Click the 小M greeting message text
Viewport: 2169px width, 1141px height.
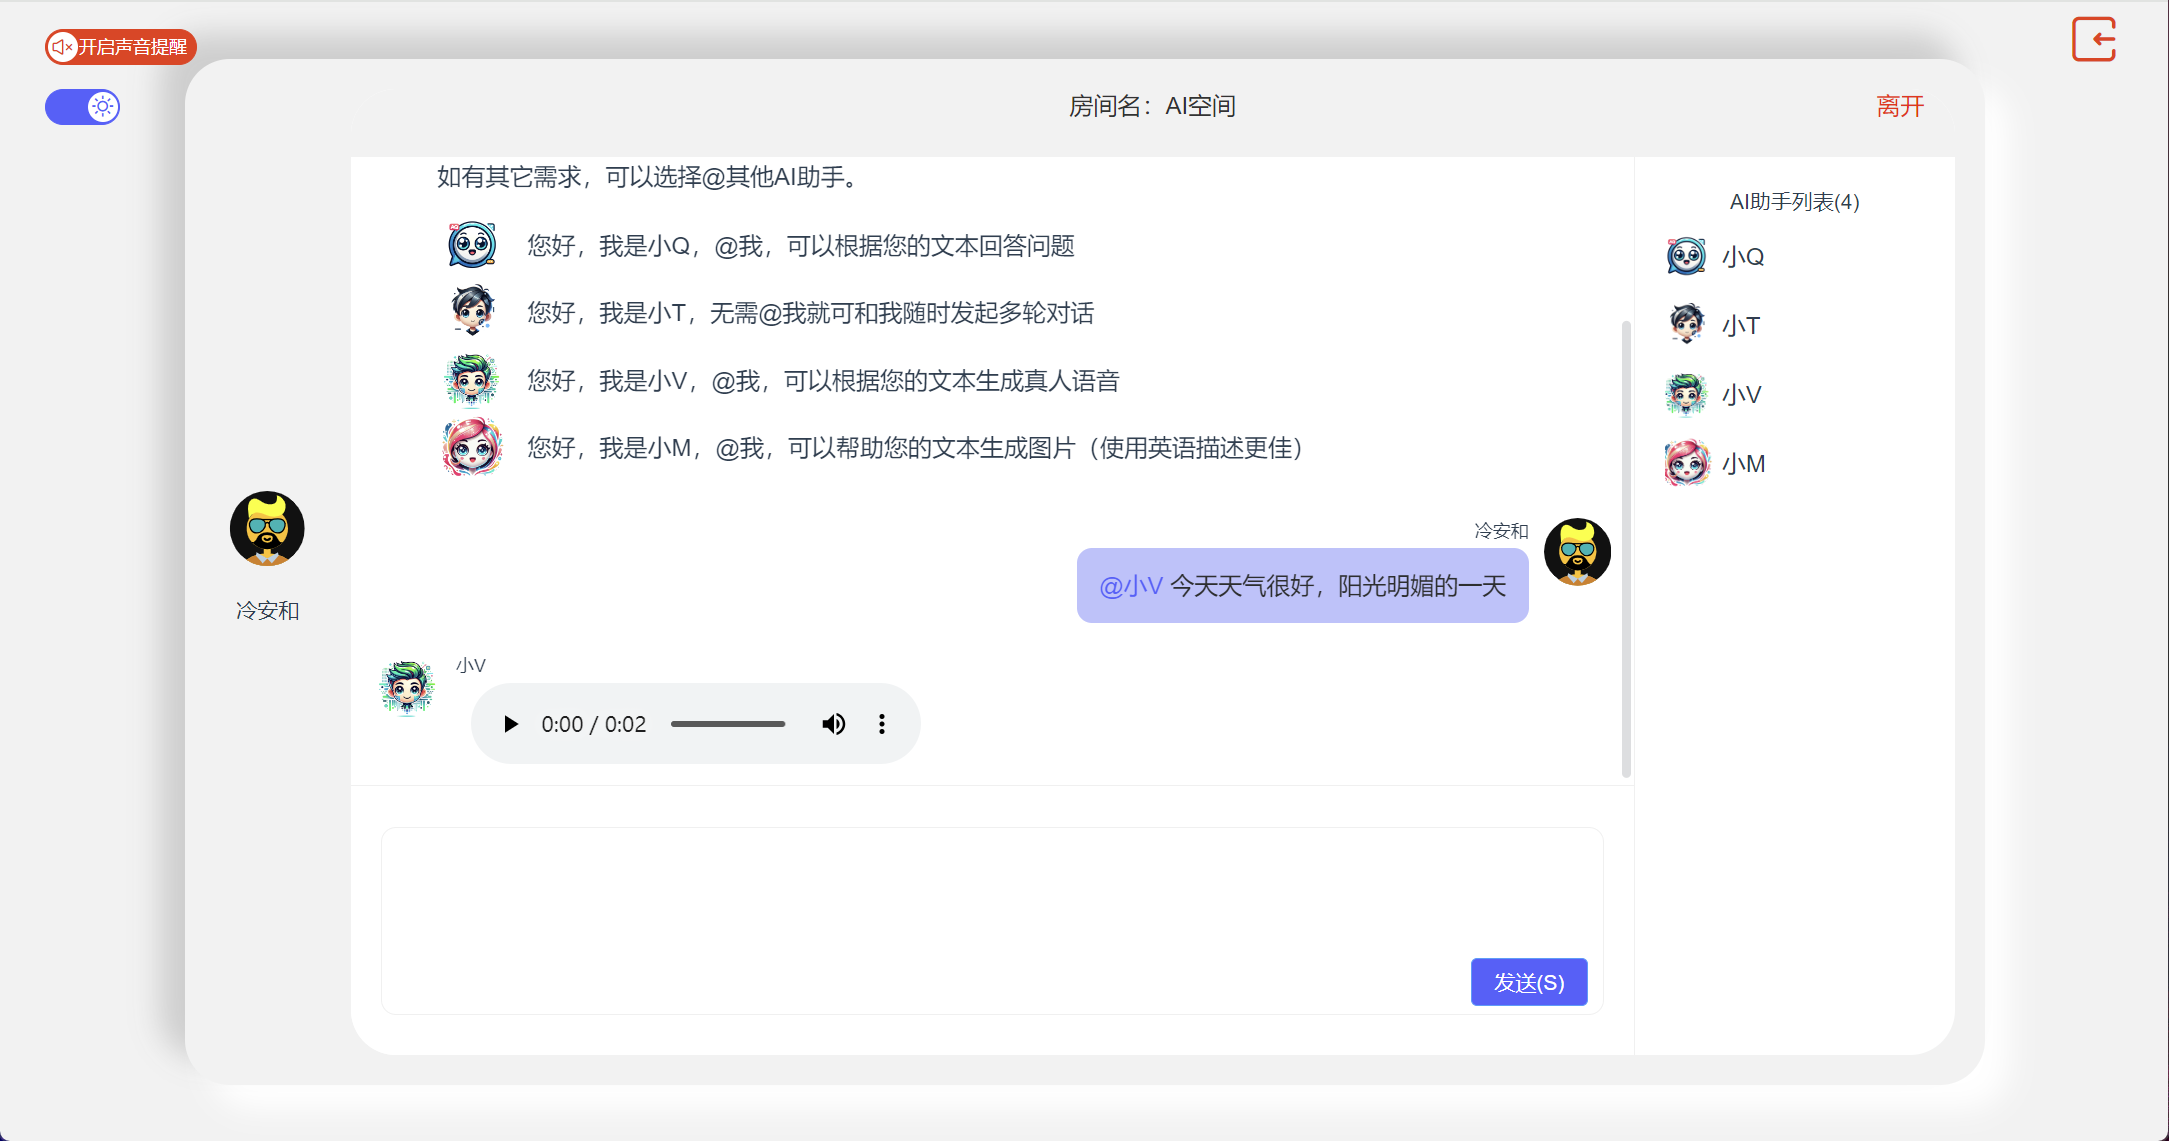[915, 448]
